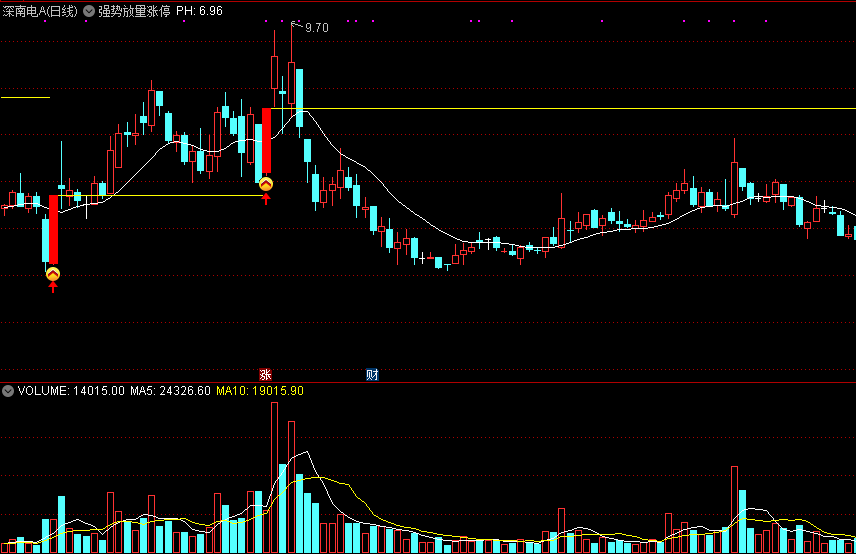Click the PH: 6.96 value
The width and height of the screenshot is (856, 554).
point(199,11)
